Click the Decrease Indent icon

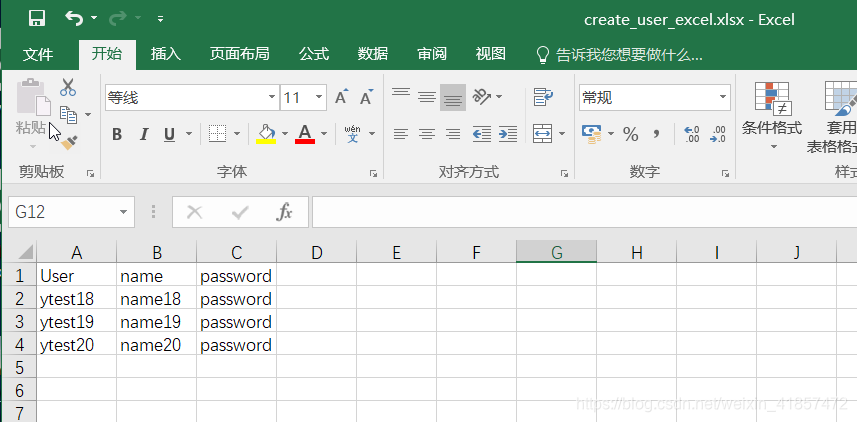tap(482, 134)
